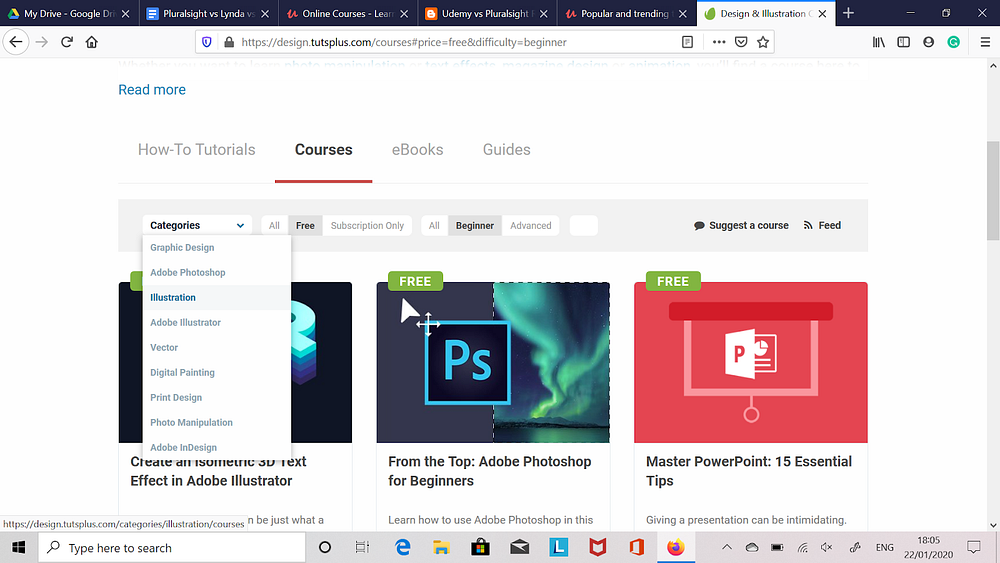Click the muted volume tray icon

(827, 547)
